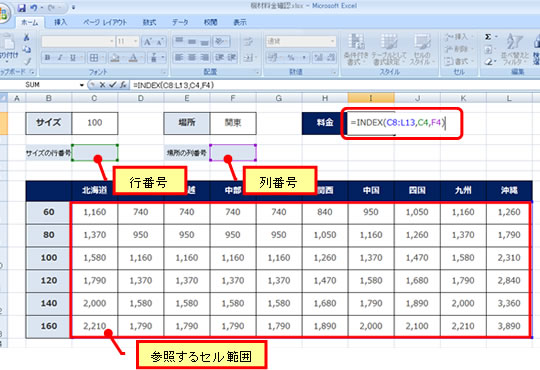Undo the last action
The height and width of the screenshot is (370, 540).
click(x=34, y=8)
